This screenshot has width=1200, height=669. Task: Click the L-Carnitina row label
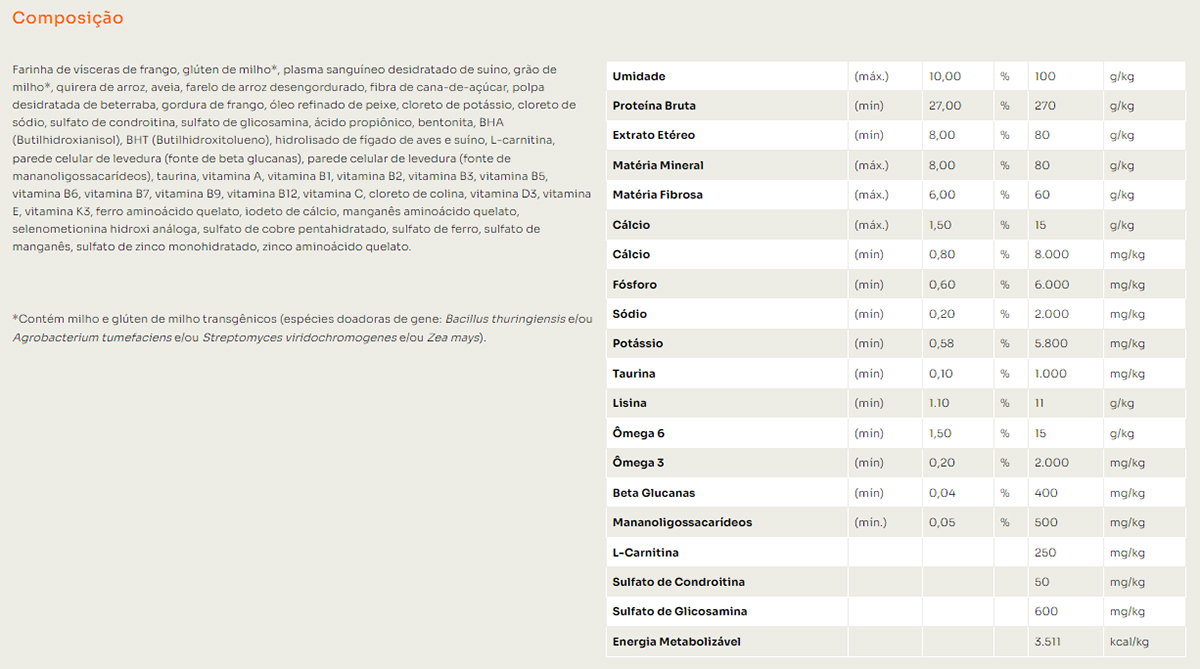(645, 552)
